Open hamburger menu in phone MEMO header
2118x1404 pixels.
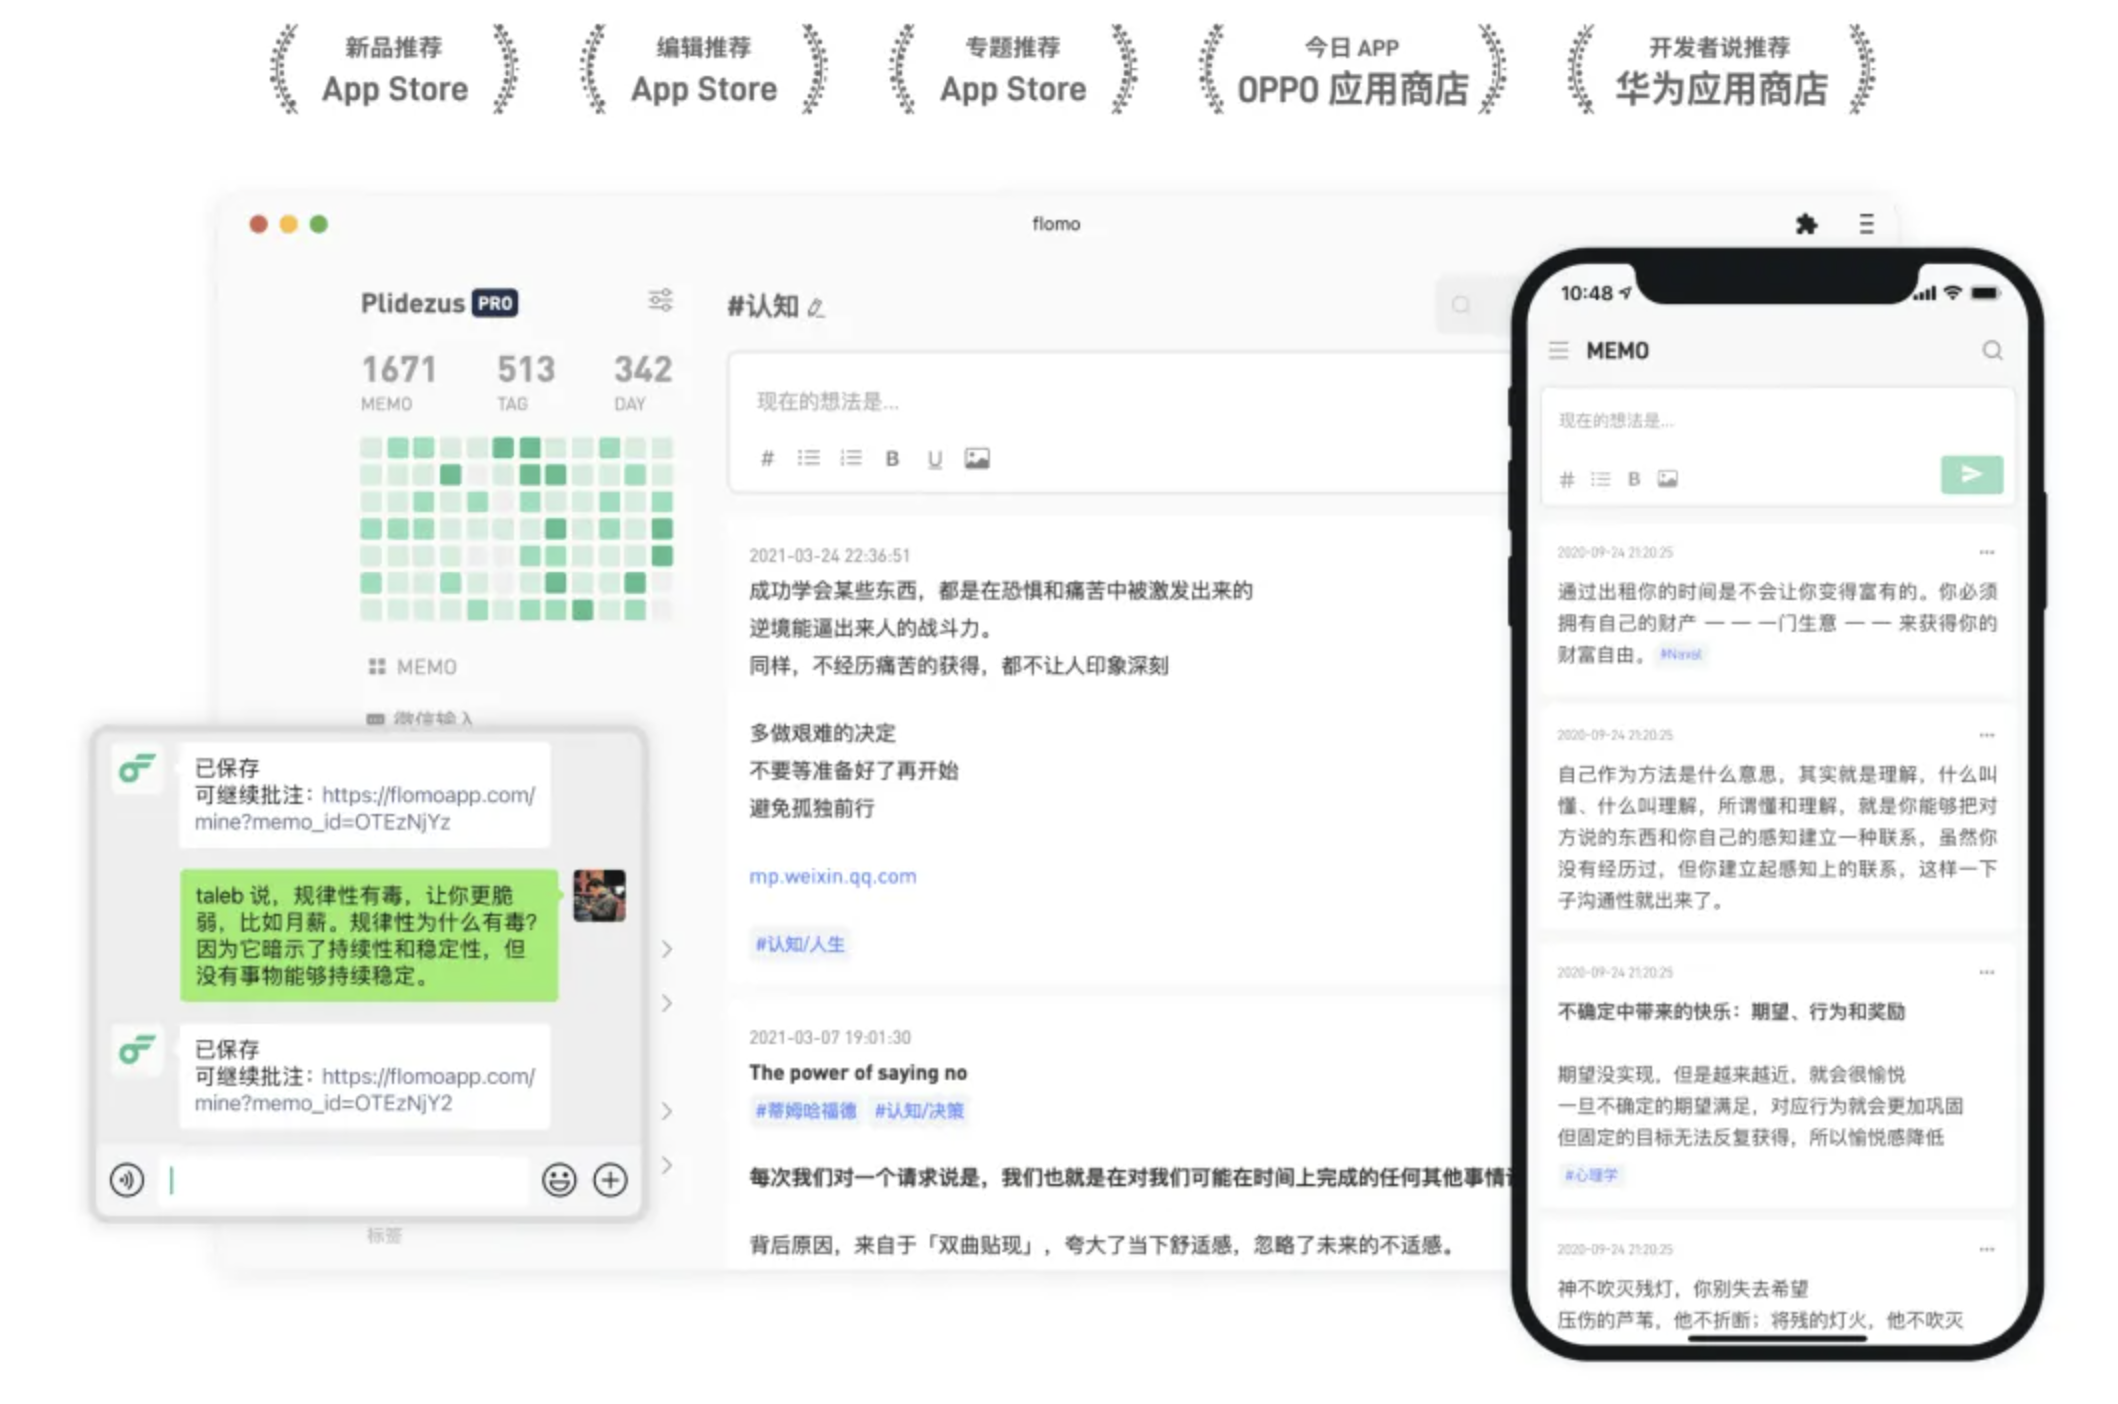click(x=1558, y=350)
